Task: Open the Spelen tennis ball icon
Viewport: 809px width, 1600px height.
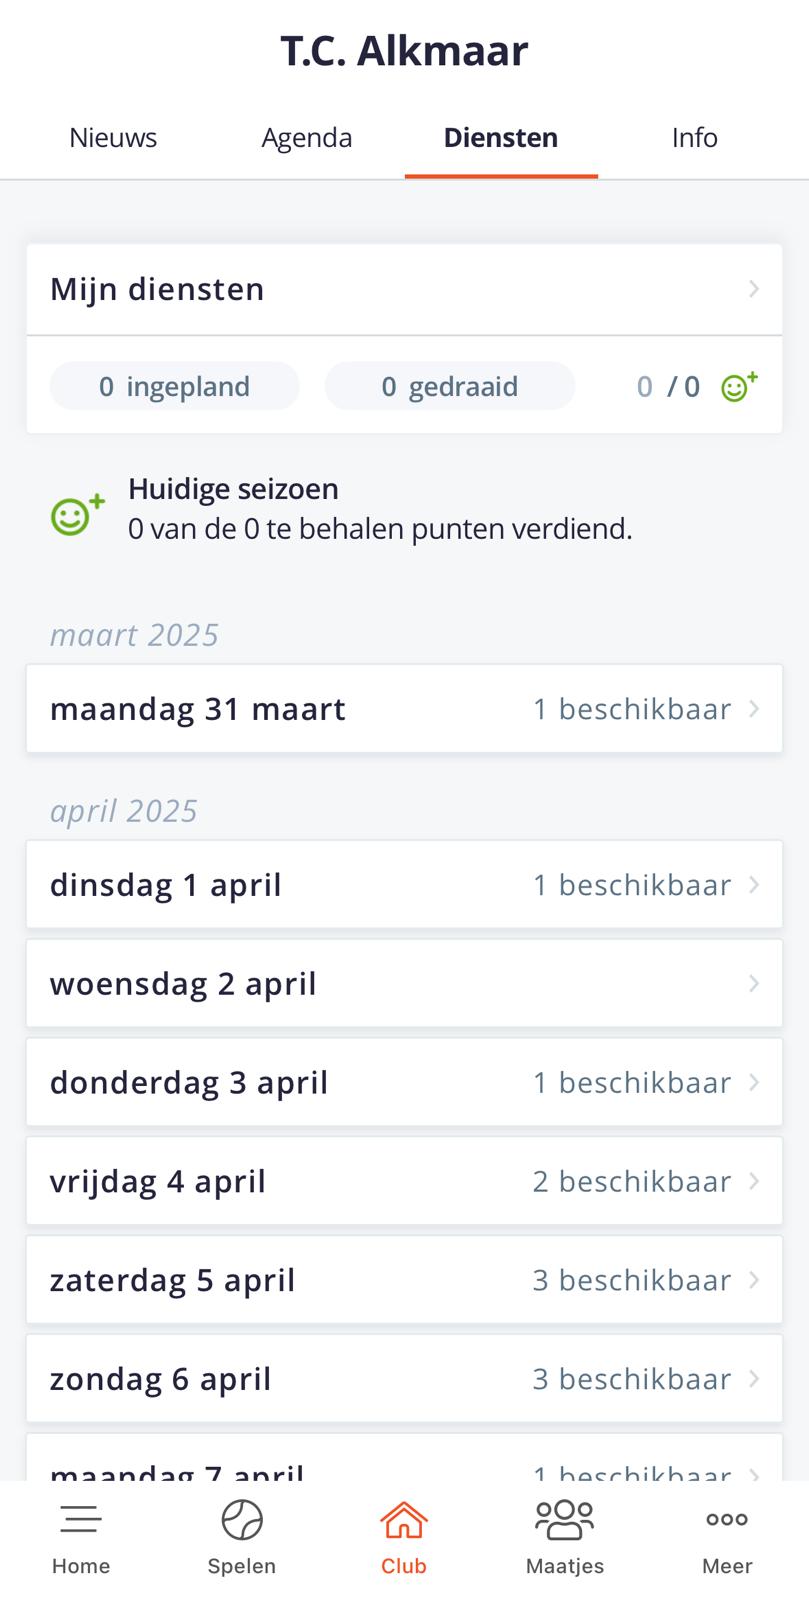Action: pos(242,1520)
